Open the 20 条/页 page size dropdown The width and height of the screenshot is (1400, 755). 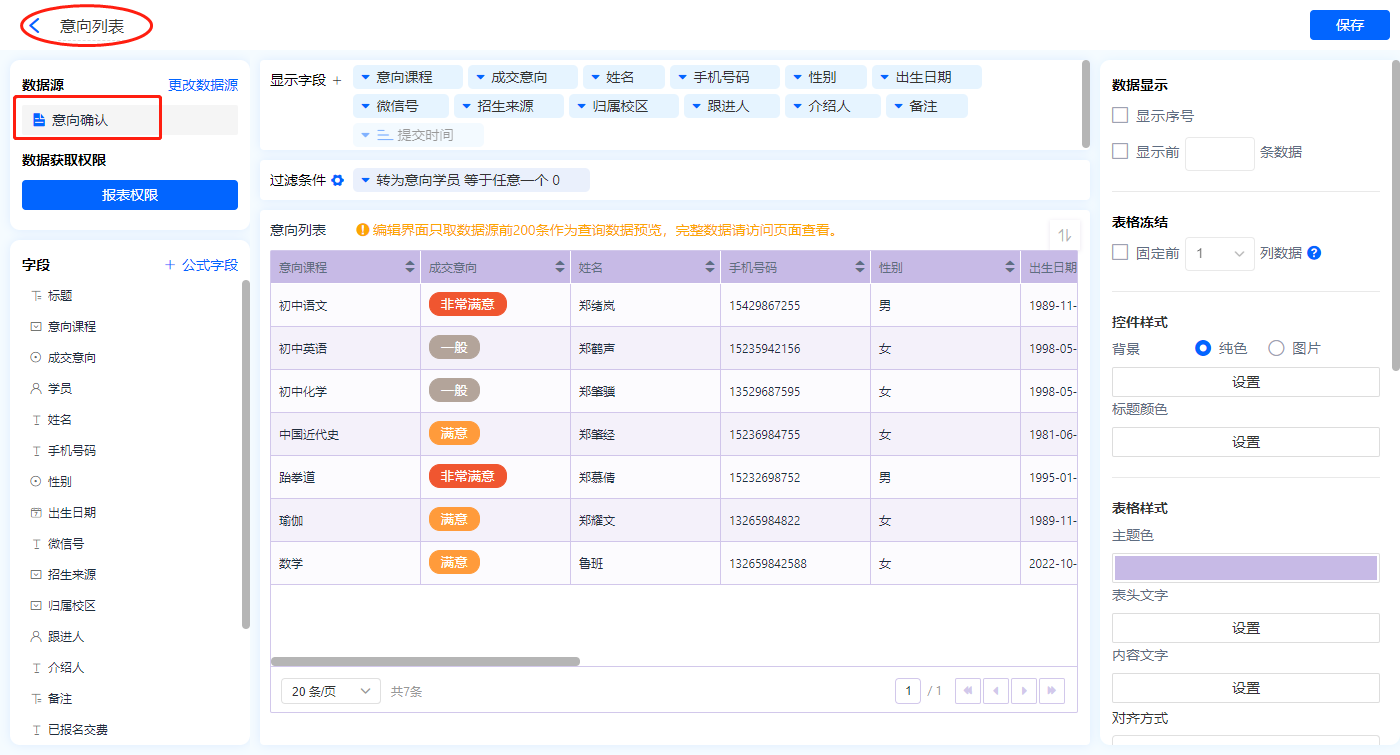(330, 691)
